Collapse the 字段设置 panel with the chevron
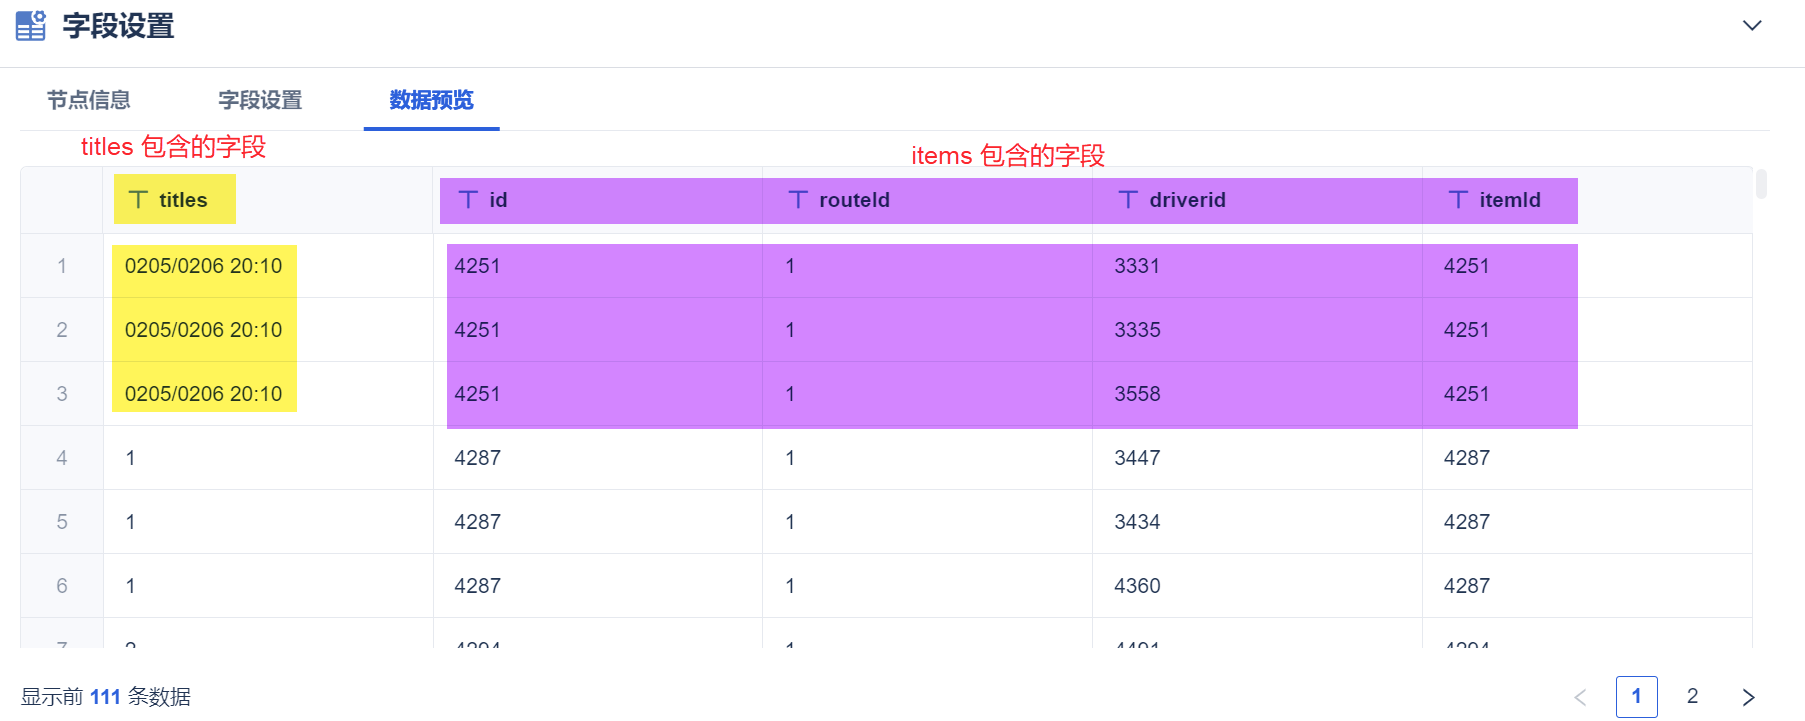 tap(1752, 26)
